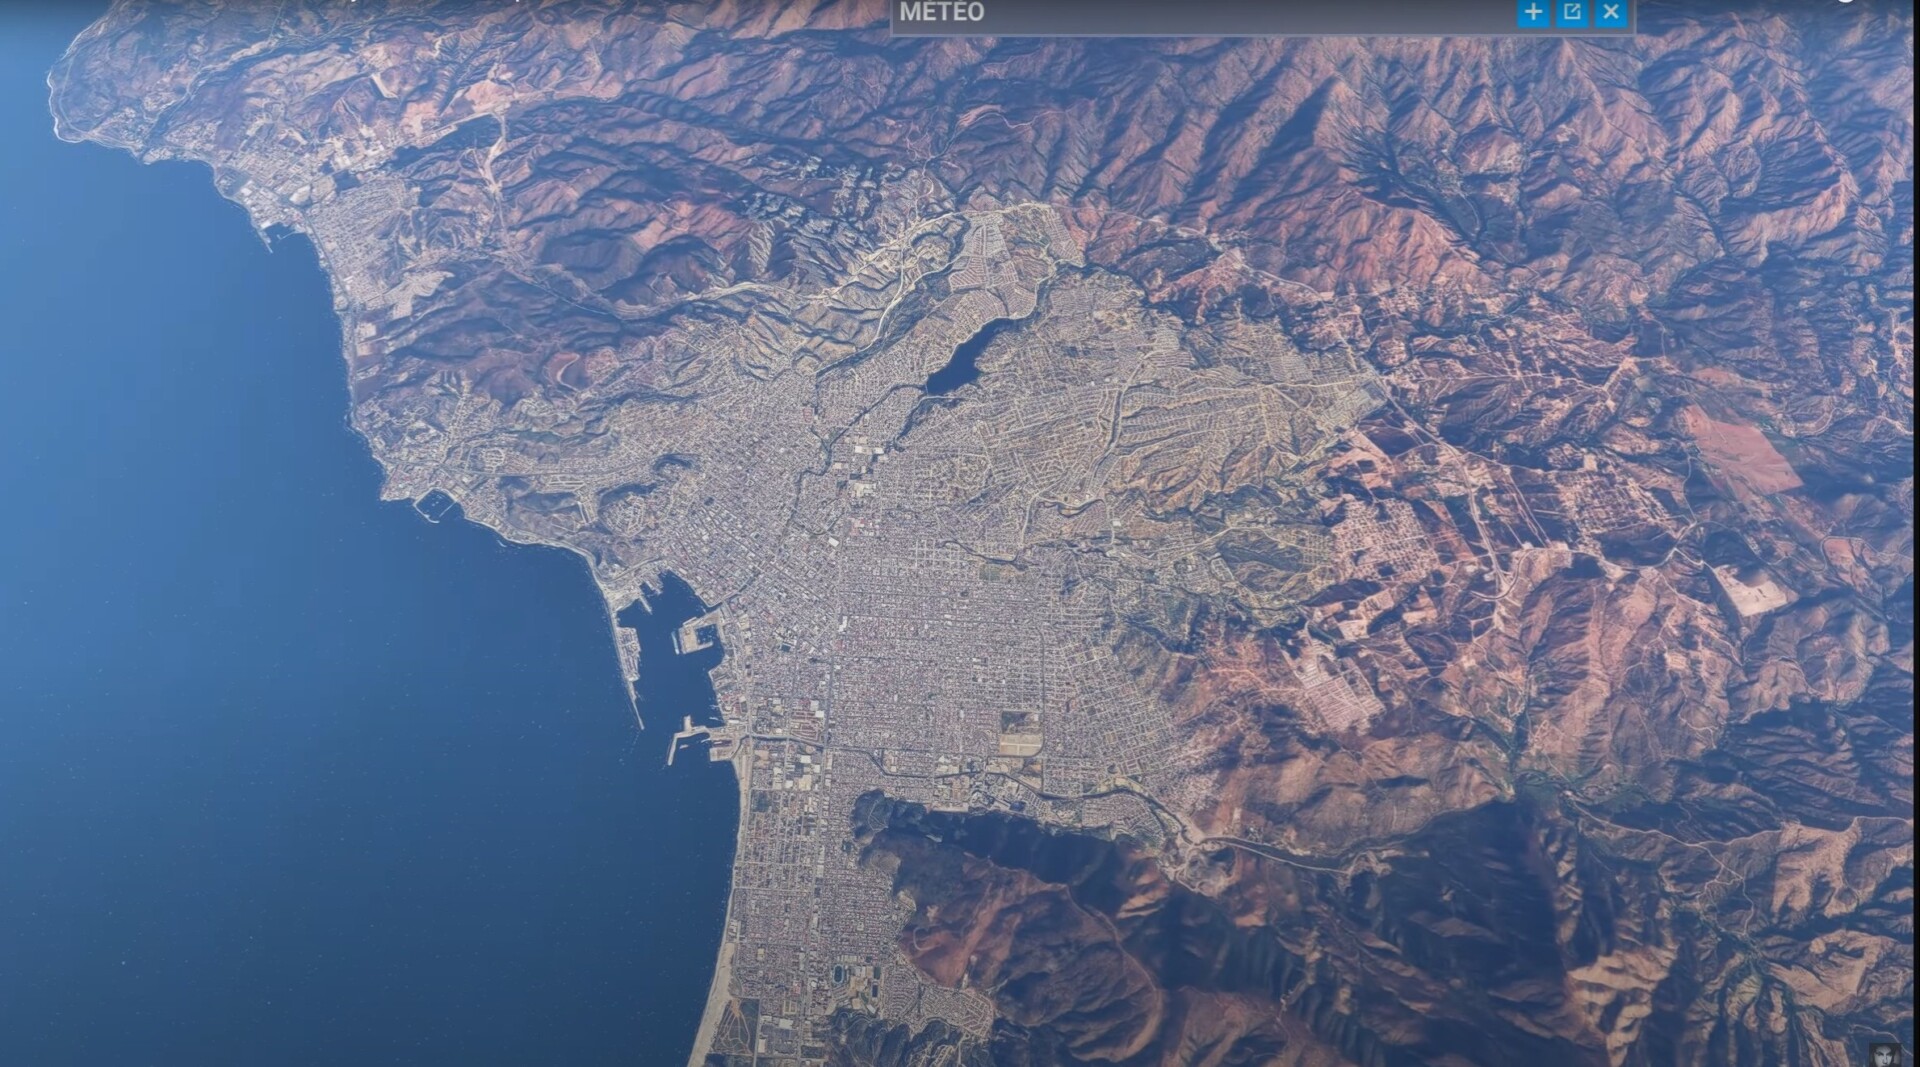Click the small marina on western coast
Viewport: 1920px width, 1067px height.
click(x=434, y=504)
